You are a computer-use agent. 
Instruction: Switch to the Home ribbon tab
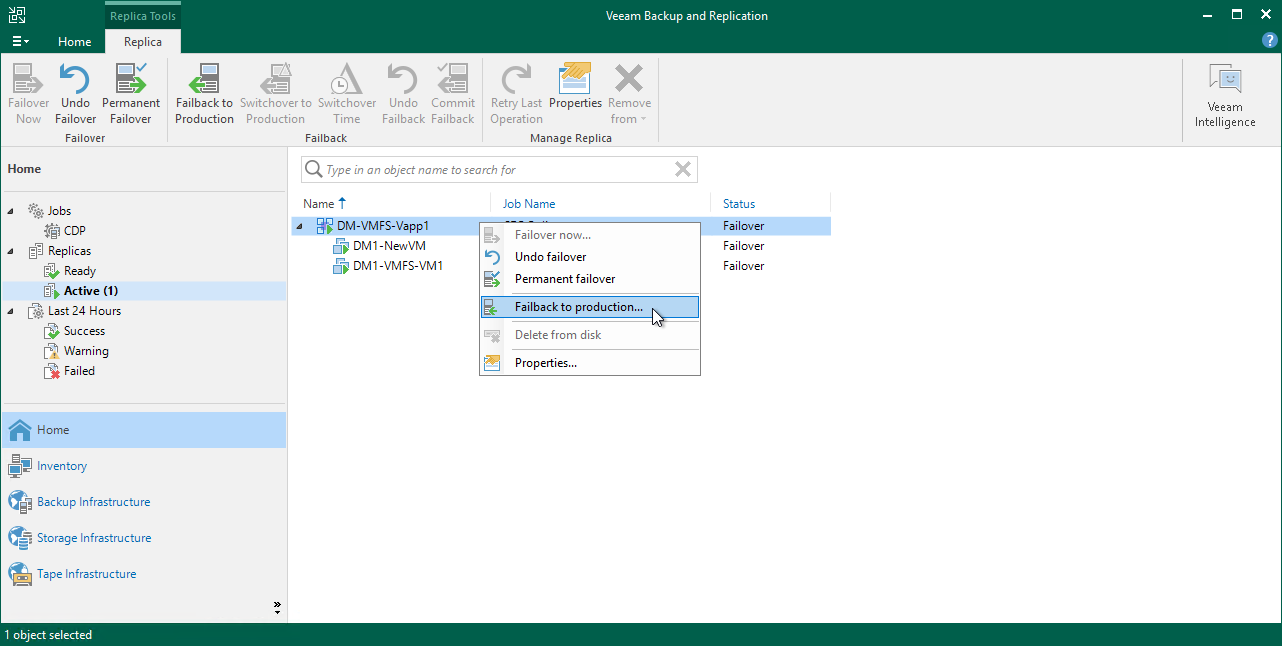pyautogui.click(x=75, y=42)
